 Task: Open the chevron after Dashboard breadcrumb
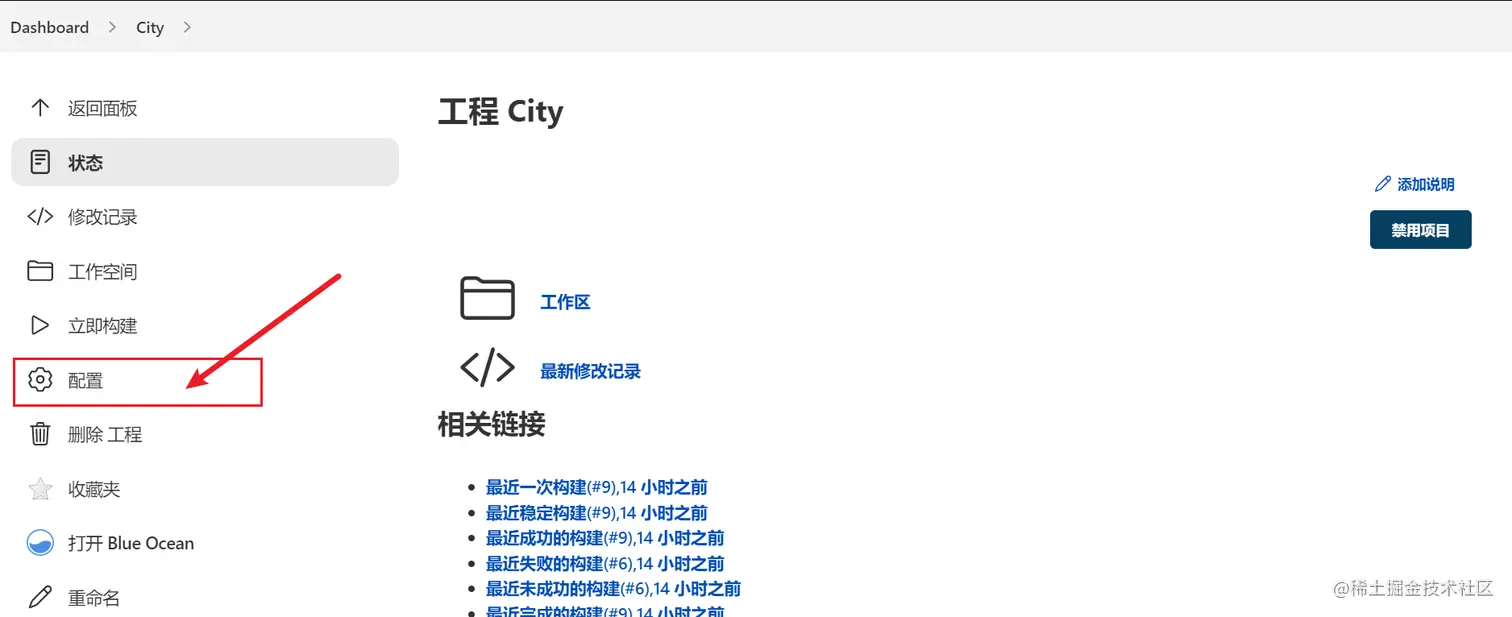pyautogui.click(x=112, y=27)
